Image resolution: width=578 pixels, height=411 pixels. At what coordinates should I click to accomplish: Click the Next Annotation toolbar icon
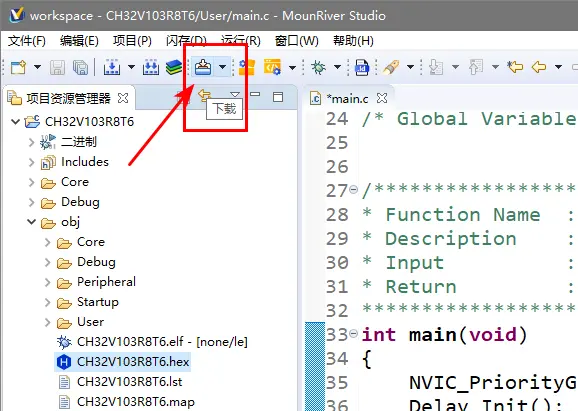[436, 67]
